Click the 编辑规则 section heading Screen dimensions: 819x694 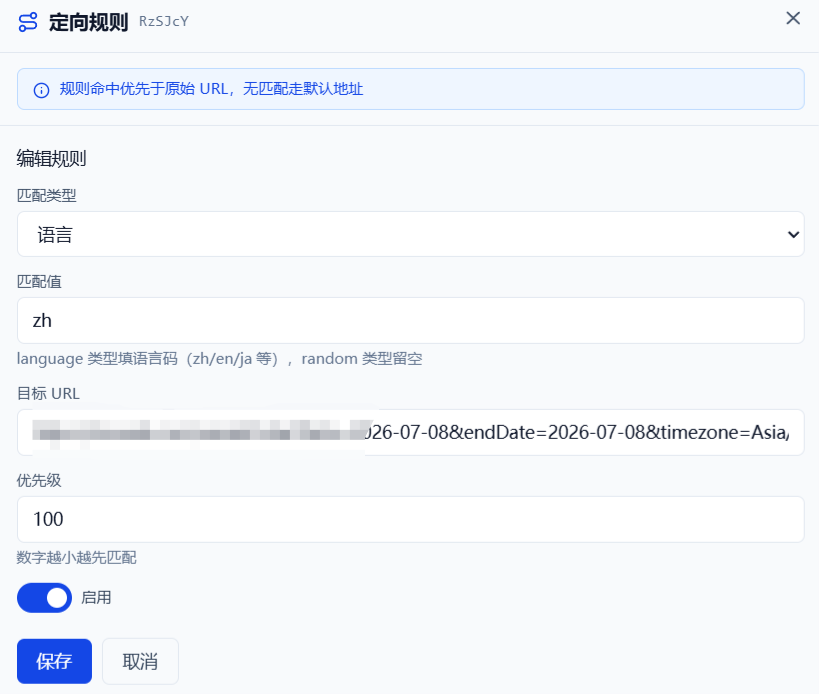point(51,158)
